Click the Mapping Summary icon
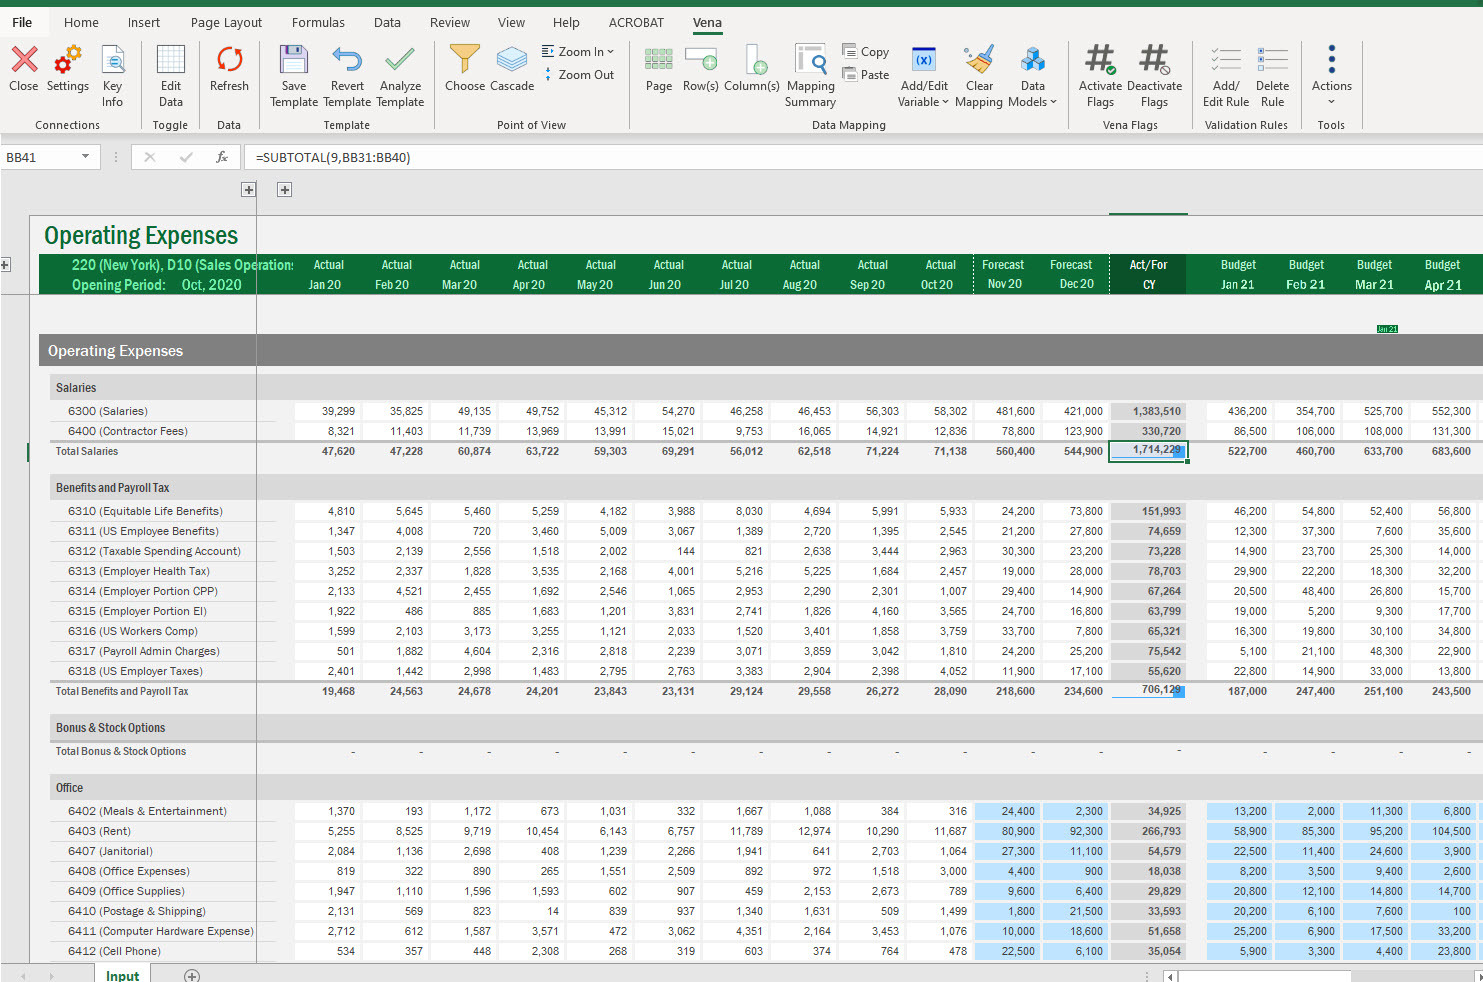Viewport: 1483px width, 982px height. (x=810, y=61)
